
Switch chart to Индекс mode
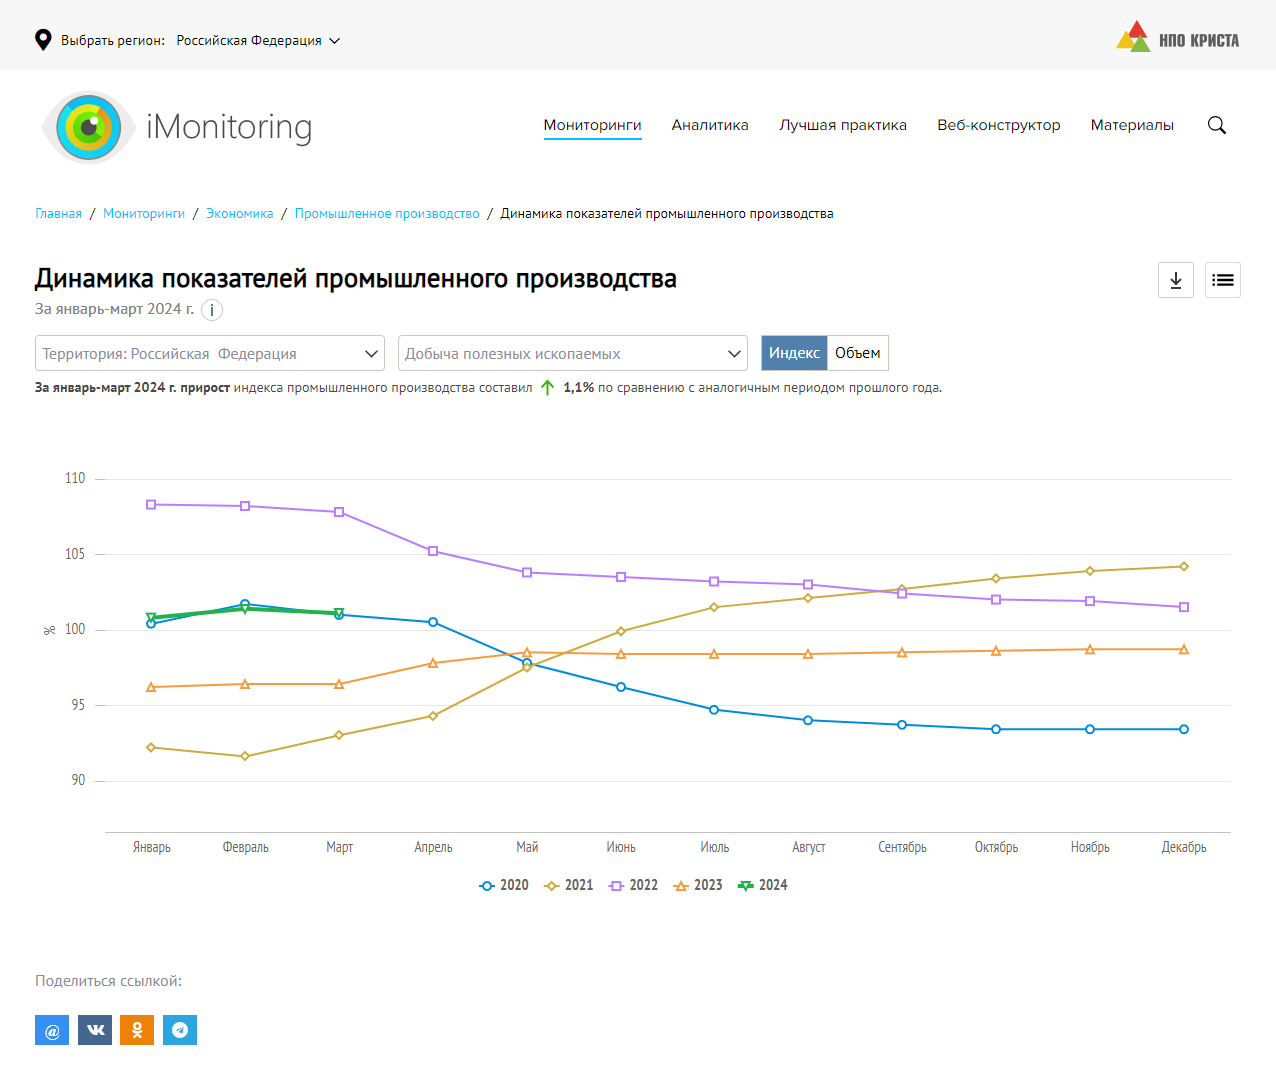(x=794, y=353)
